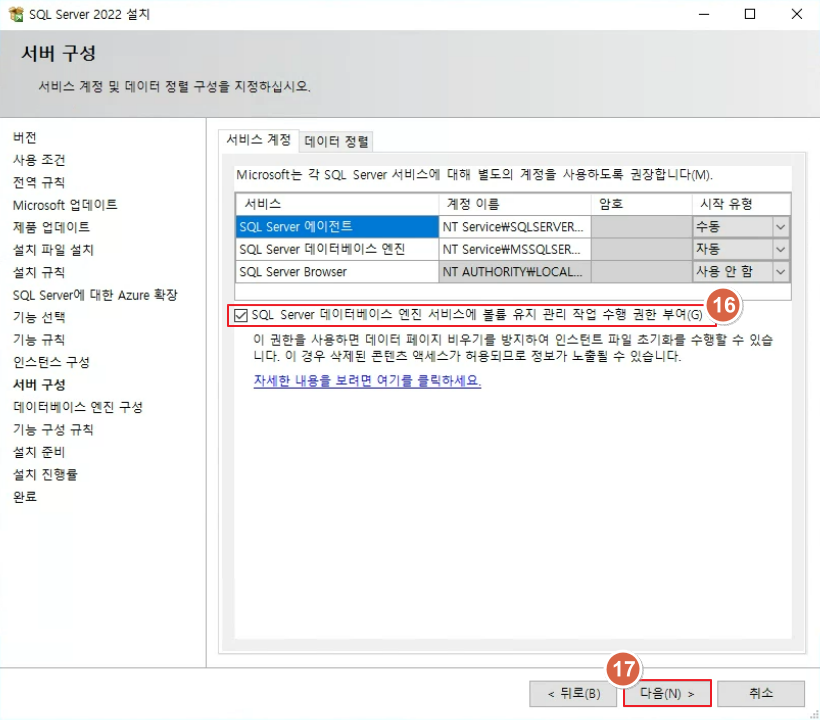820x720 pixels.
Task: Click the 사용 조건 step in sidebar
Action: [x=39, y=160]
